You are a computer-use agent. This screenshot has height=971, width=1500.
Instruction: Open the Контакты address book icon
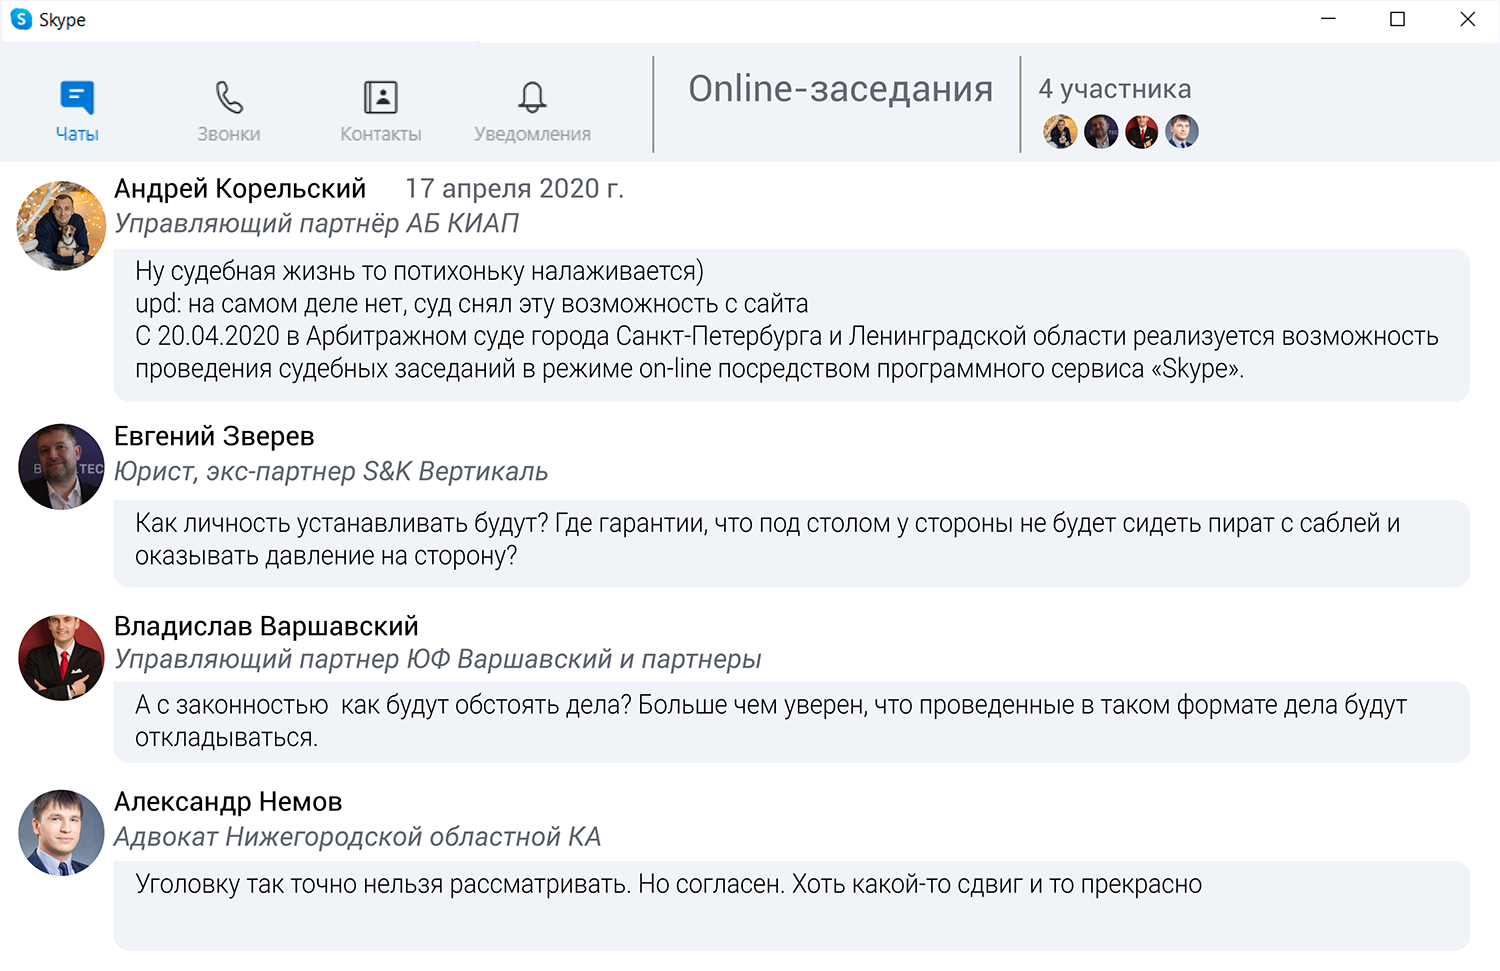coord(380,98)
